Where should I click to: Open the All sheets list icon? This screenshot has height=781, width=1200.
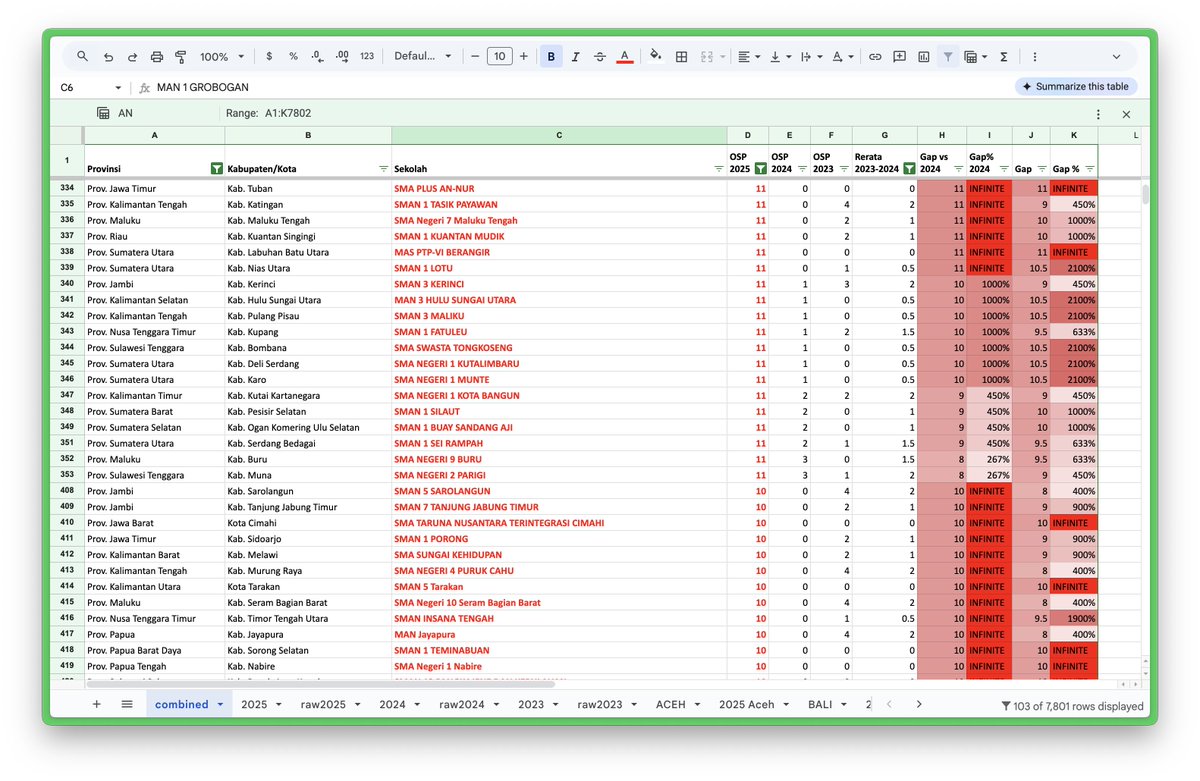(127, 704)
